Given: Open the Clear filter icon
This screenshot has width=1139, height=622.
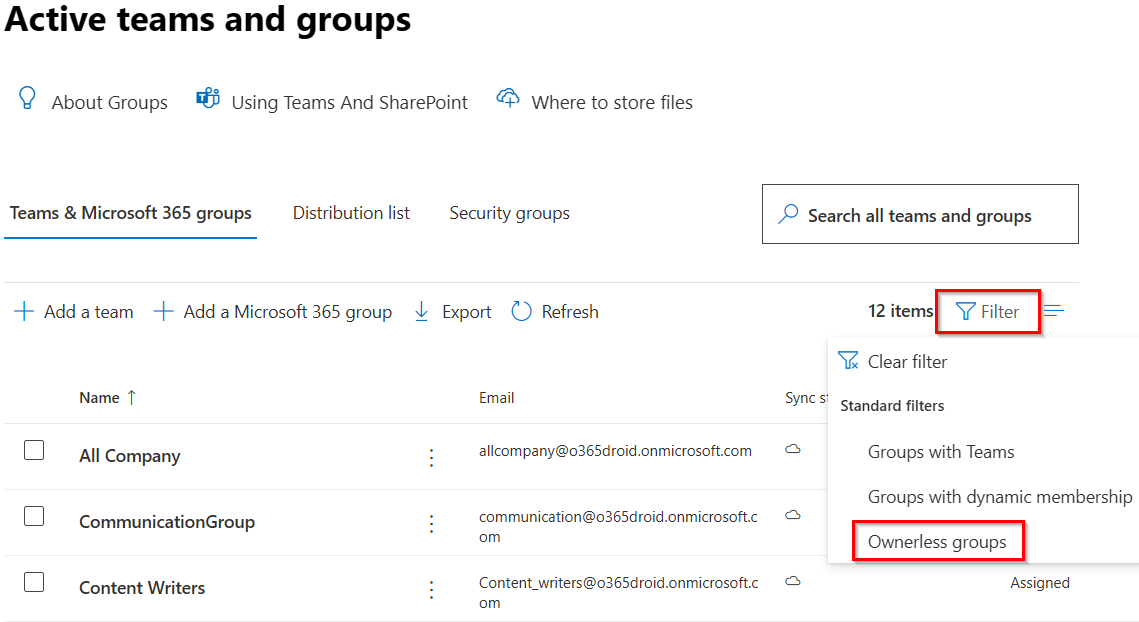Looking at the screenshot, I should (849, 361).
